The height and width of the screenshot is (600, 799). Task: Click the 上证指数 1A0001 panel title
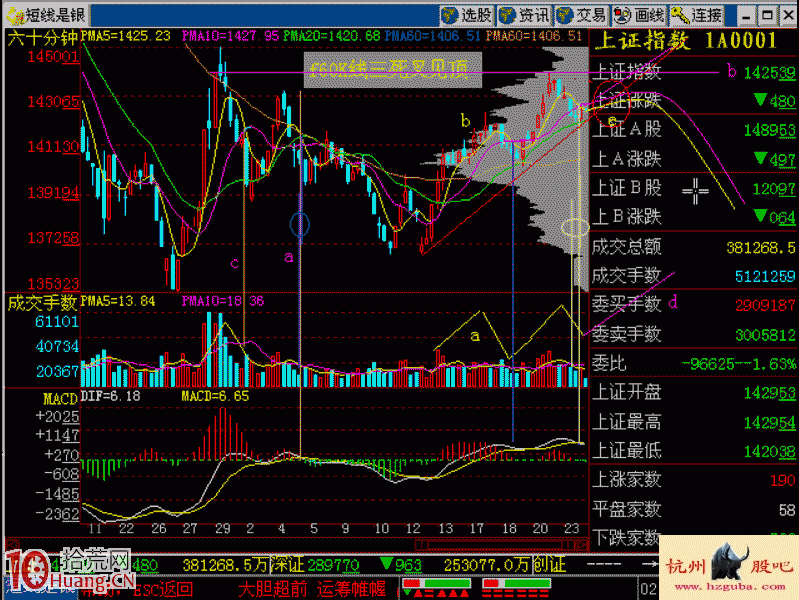pos(686,41)
